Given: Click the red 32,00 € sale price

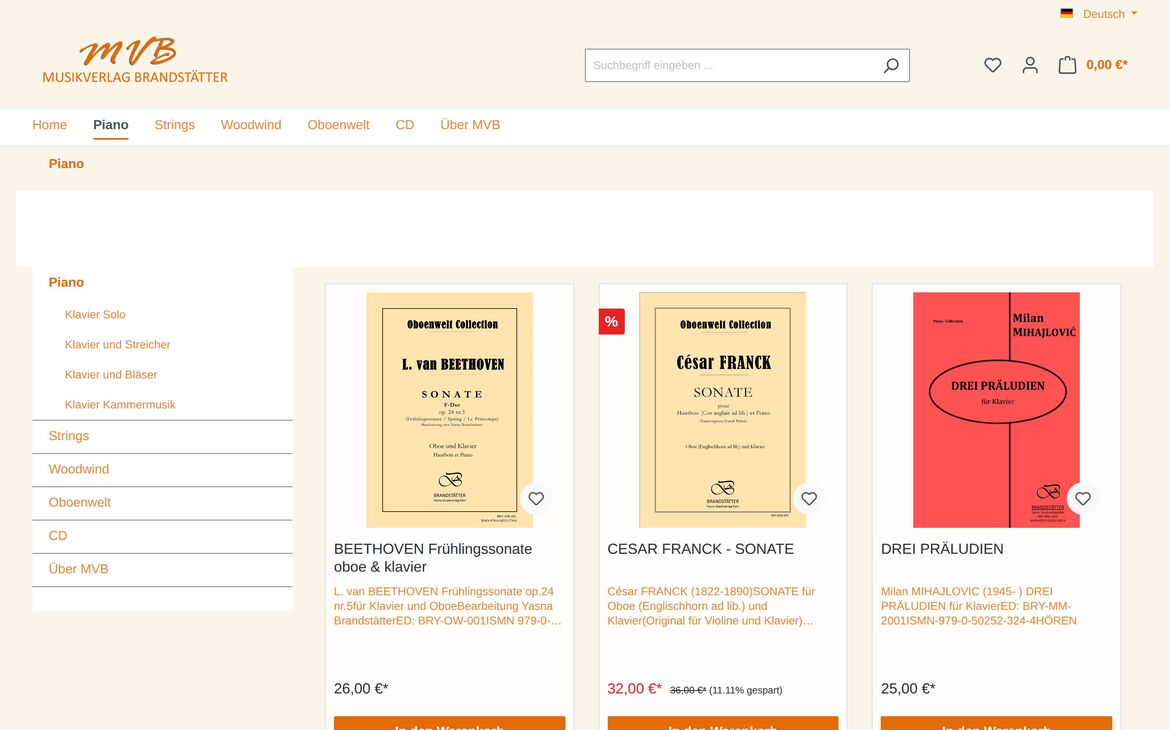Looking at the screenshot, I should (x=634, y=688).
